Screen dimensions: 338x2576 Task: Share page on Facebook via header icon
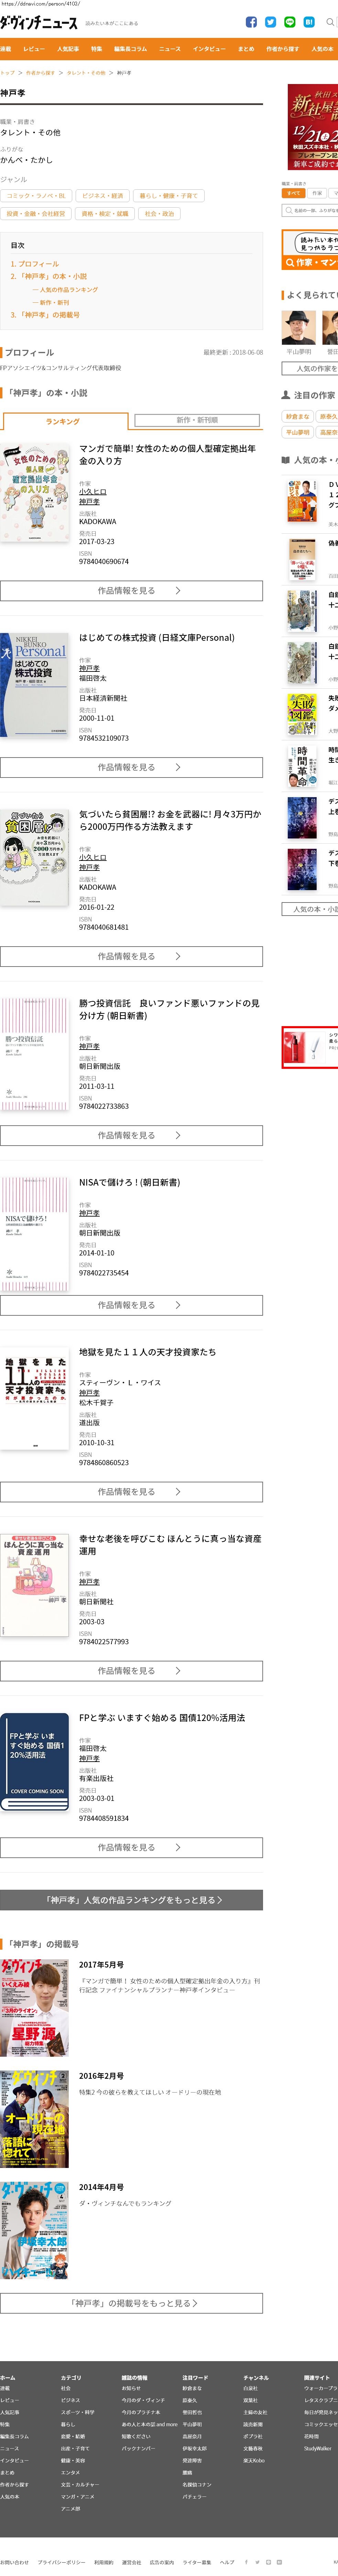pyautogui.click(x=251, y=22)
